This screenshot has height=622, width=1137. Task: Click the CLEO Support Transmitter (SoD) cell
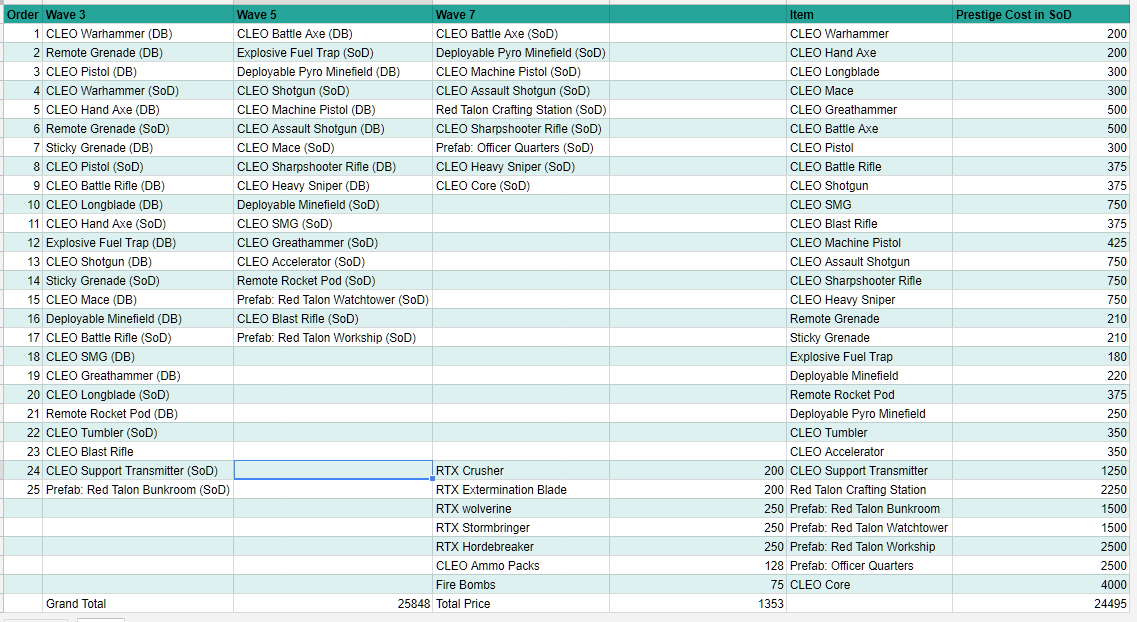tap(137, 471)
